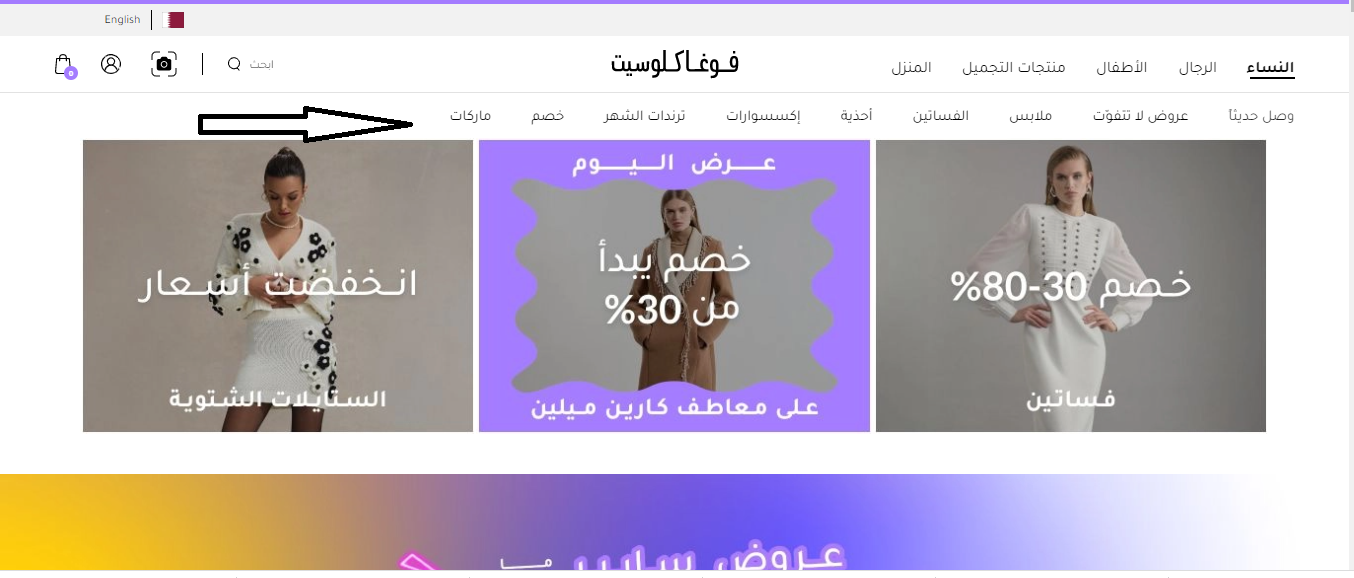This screenshot has height=578, width=1354.
Task: Open the عرض اليوم coat deal banner
Action: pos(674,286)
